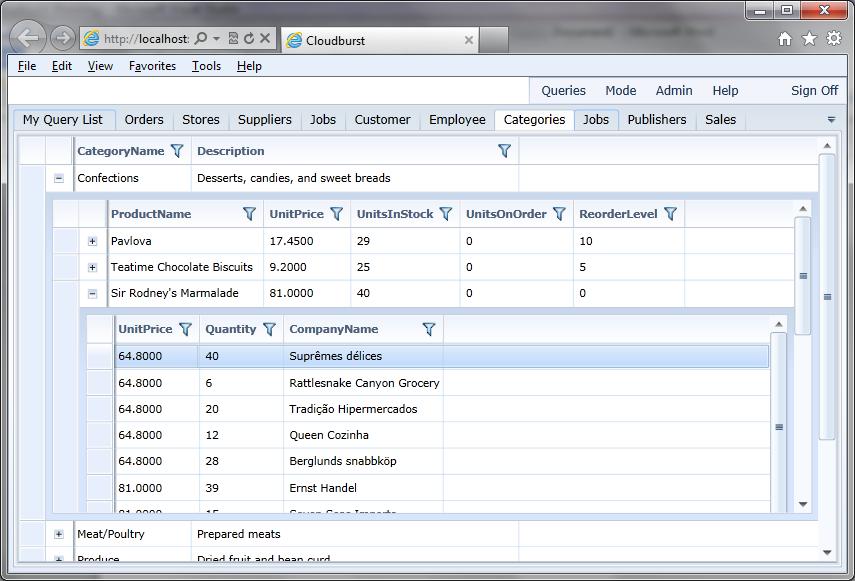Switch to the Sales tab
855x581 pixels.
(720, 120)
